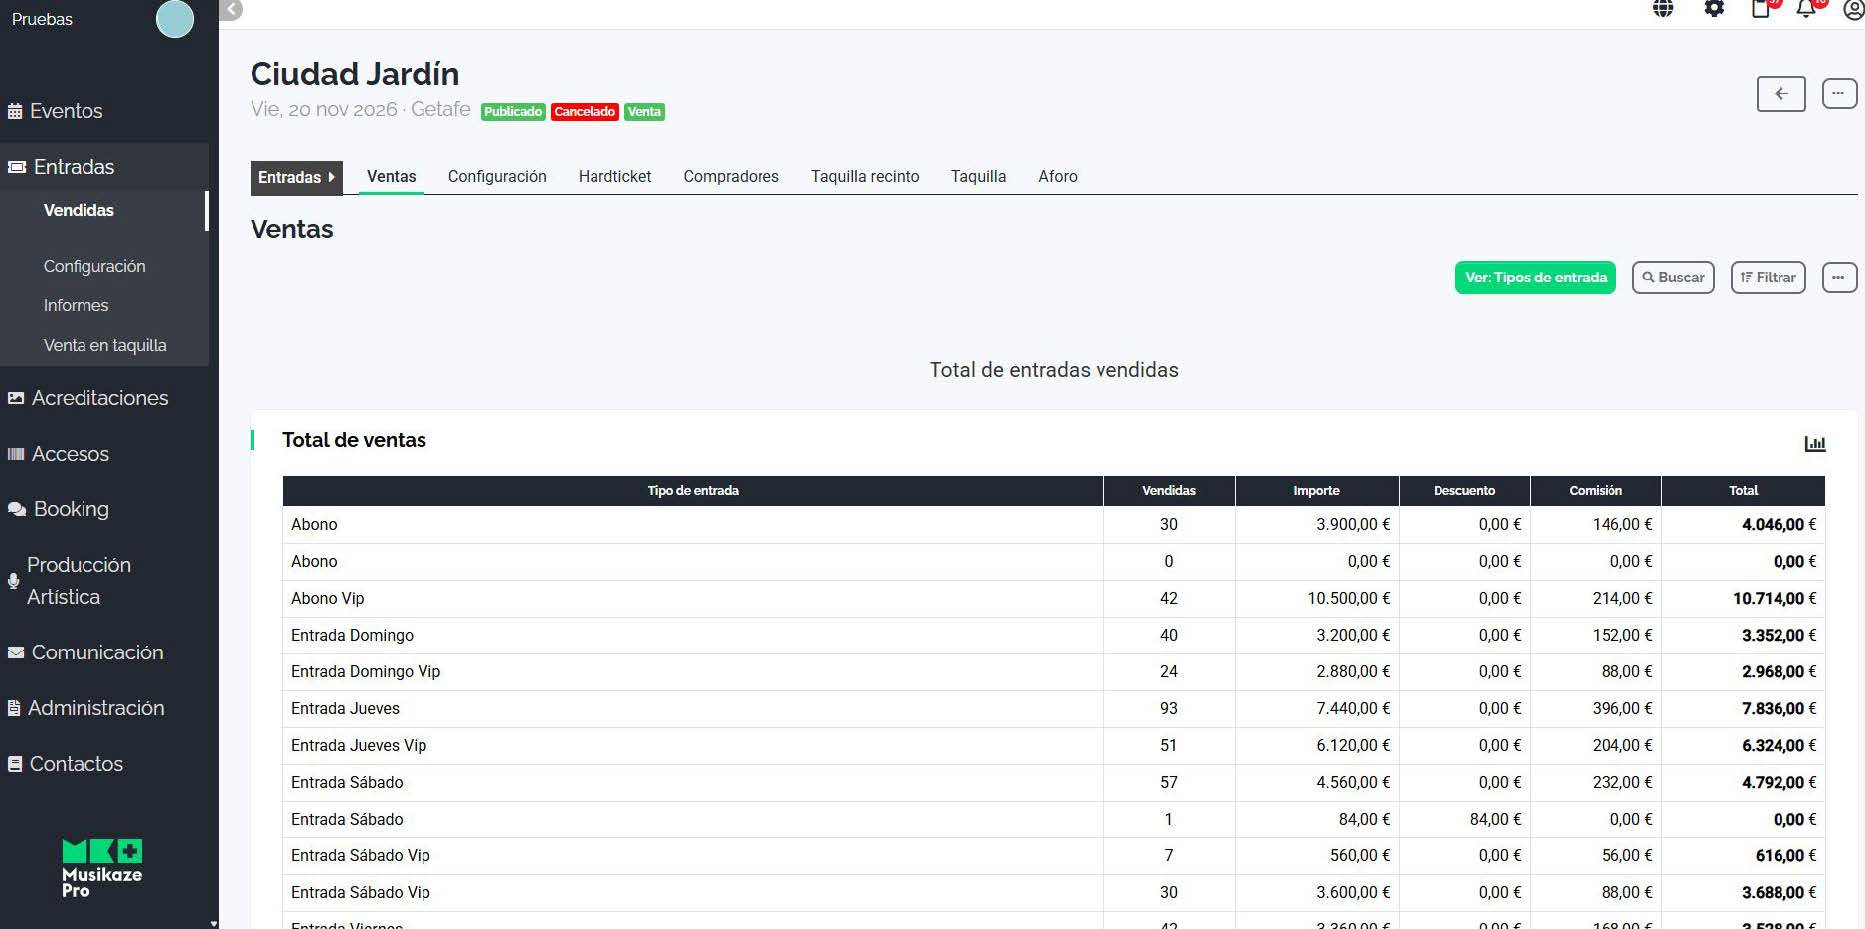Open the clipboard icon in top bar
The image size is (1865, 929).
pos(1761,9)
